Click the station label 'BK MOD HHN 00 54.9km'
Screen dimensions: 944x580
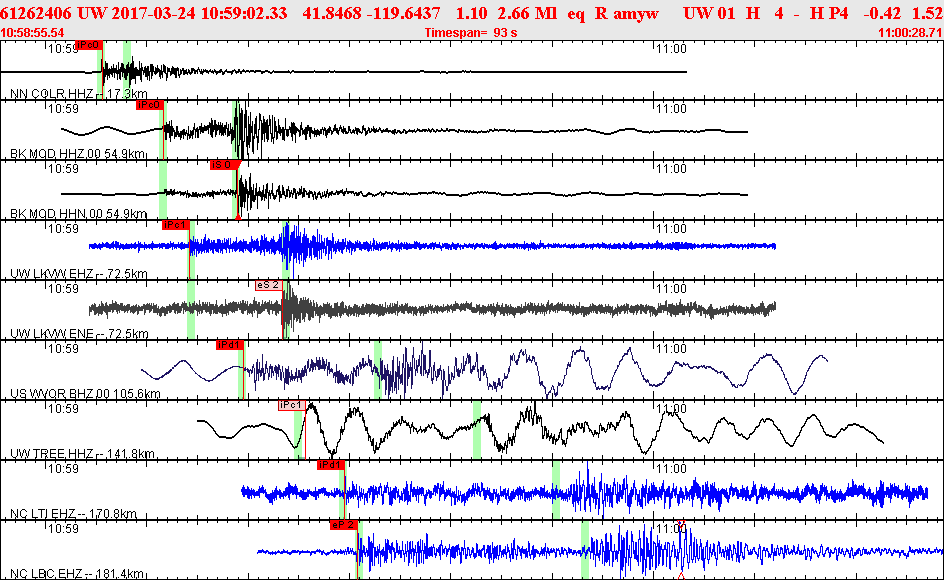pyautogui.click(x=78, y=214)
